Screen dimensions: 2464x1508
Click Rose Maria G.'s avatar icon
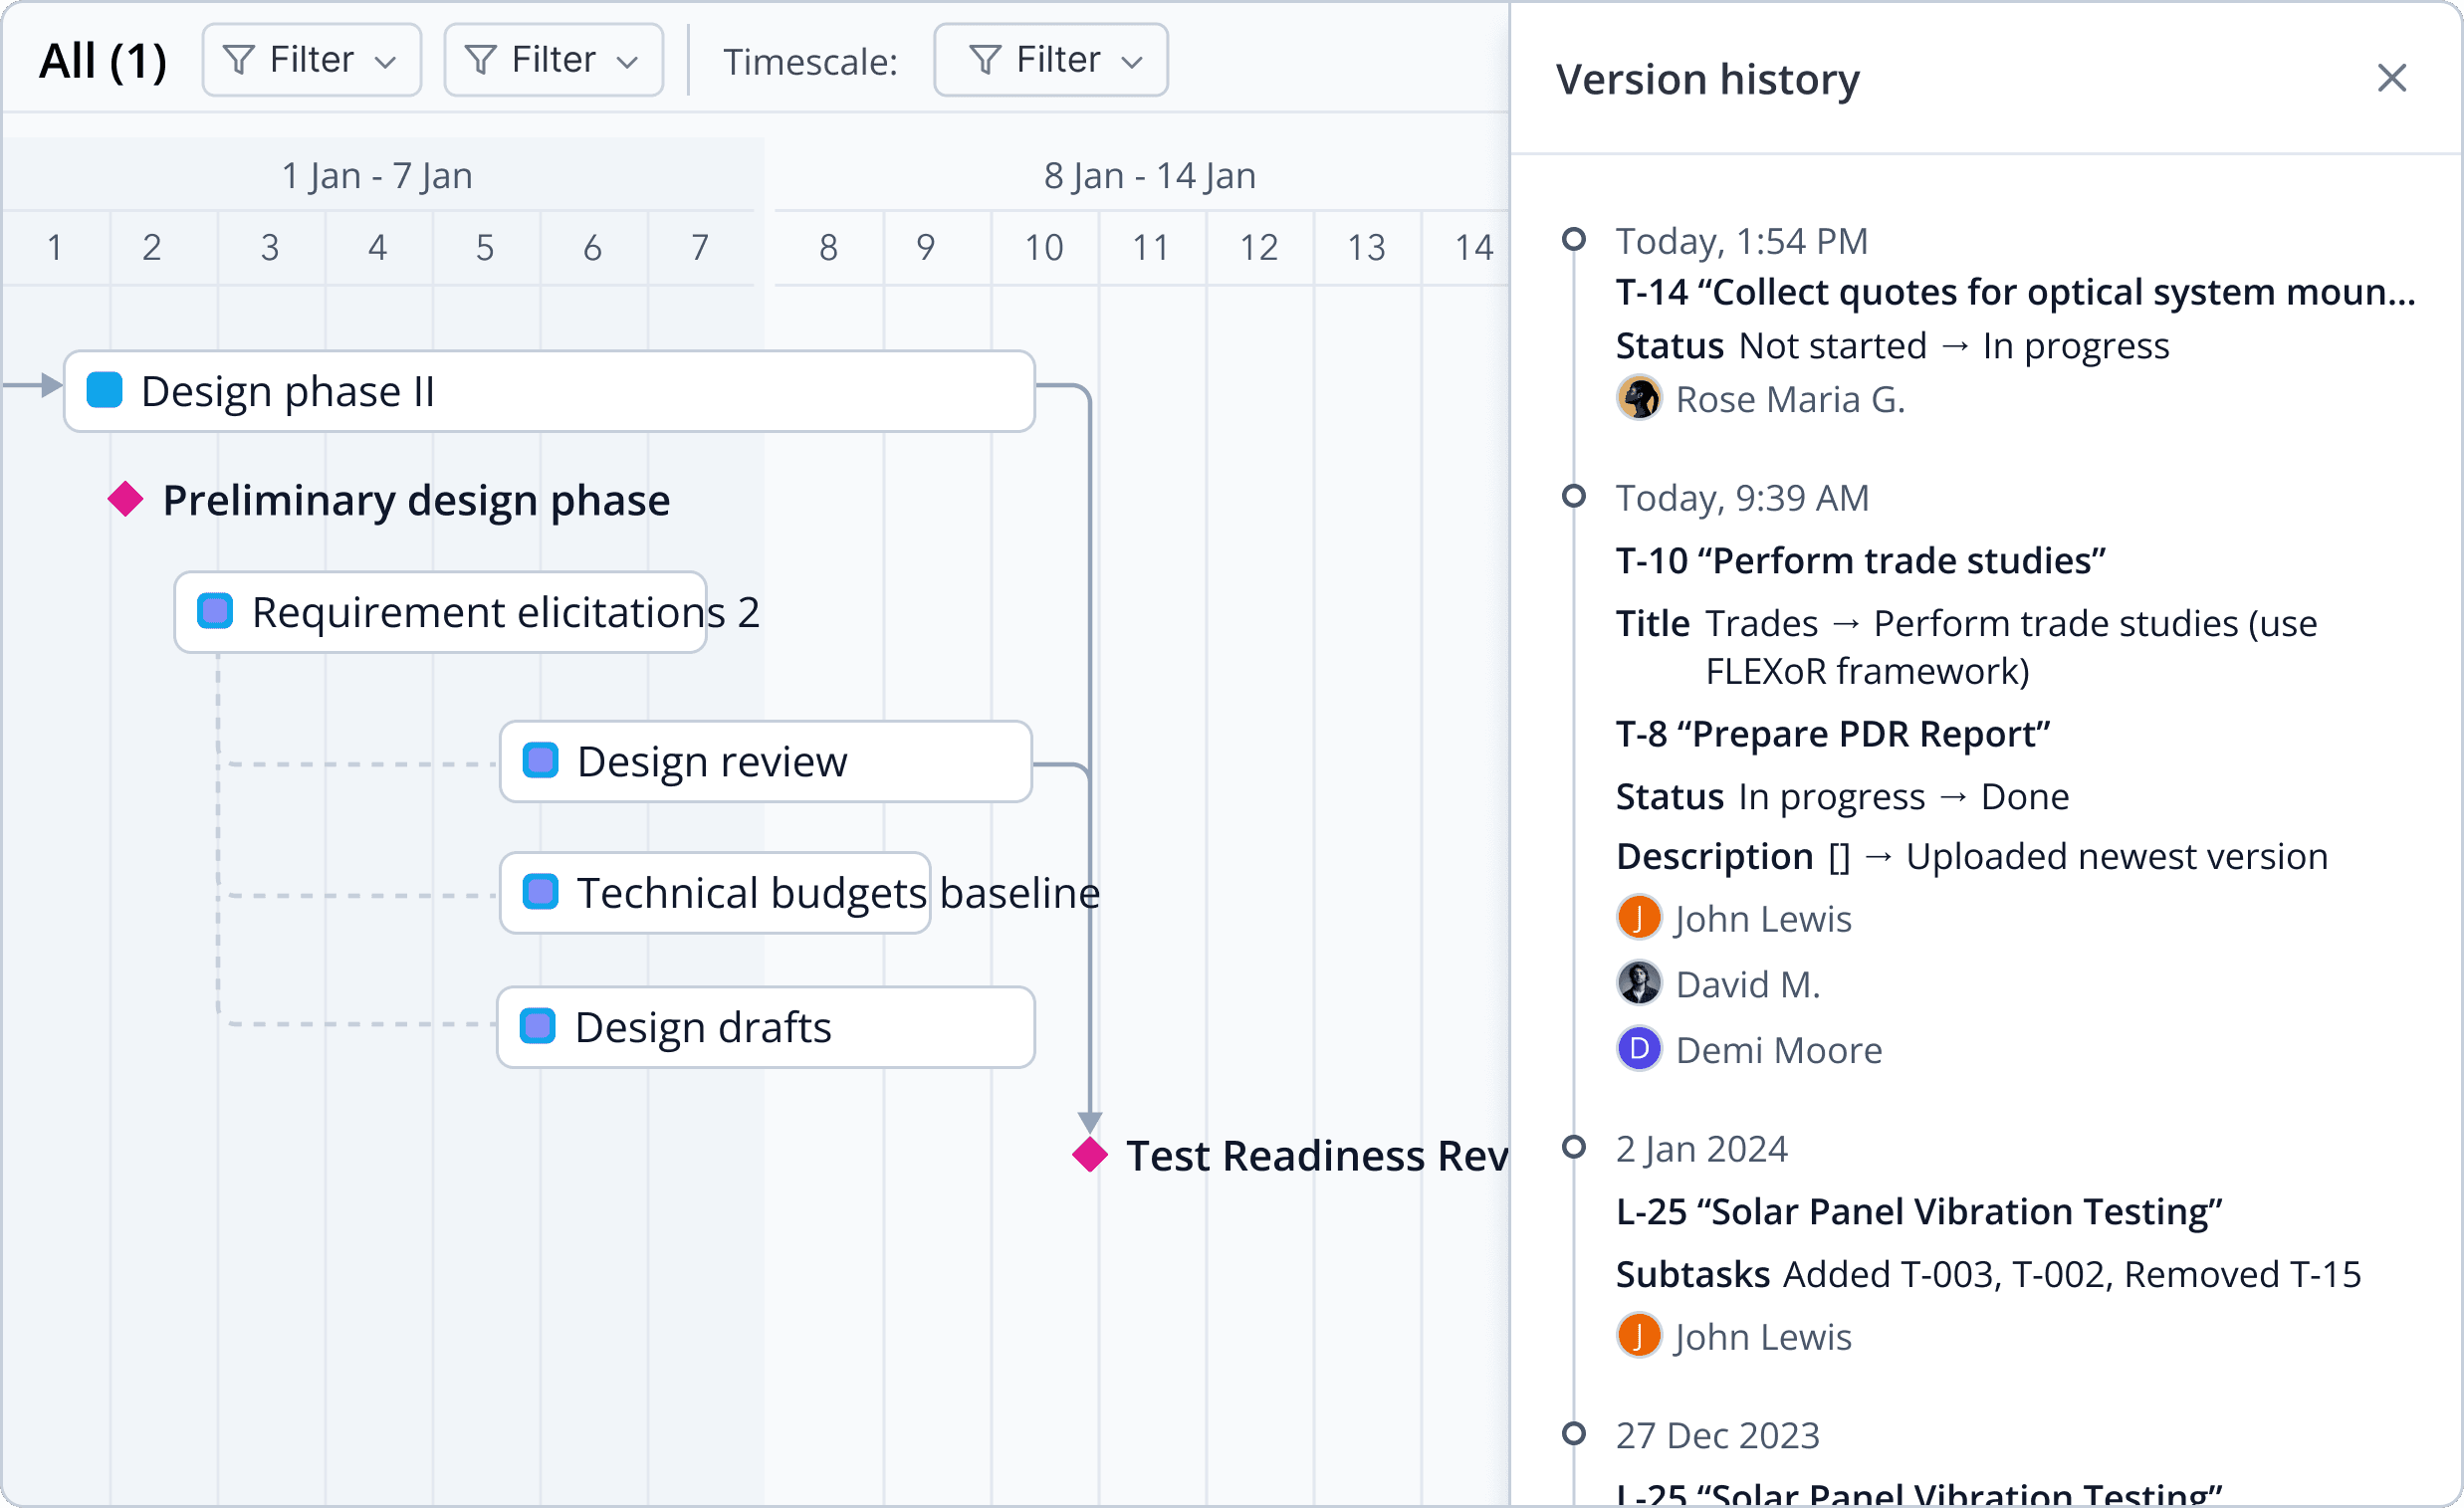click(1638, 397)
